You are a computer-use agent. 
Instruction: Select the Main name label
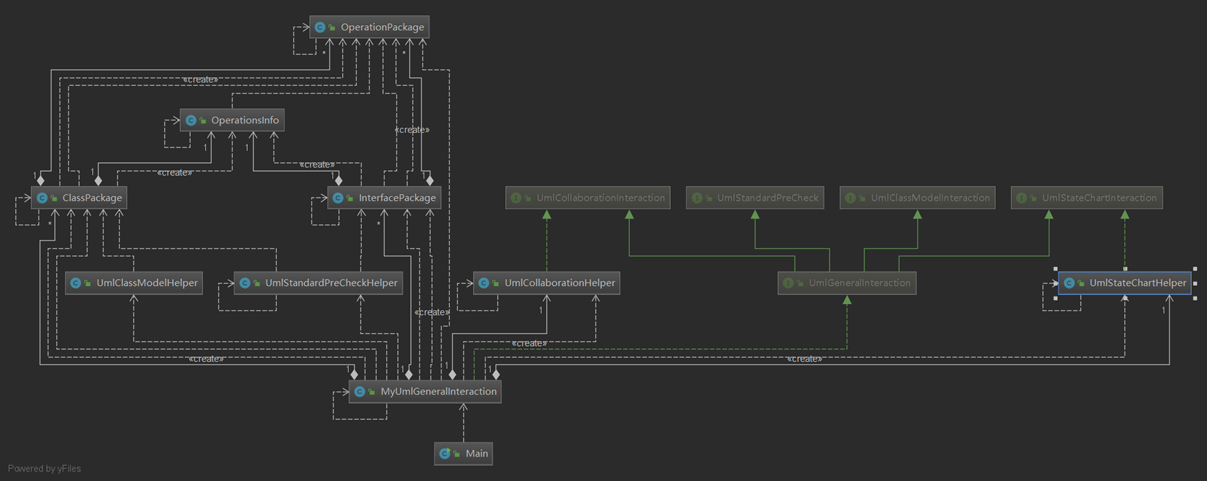click(477, 453)
